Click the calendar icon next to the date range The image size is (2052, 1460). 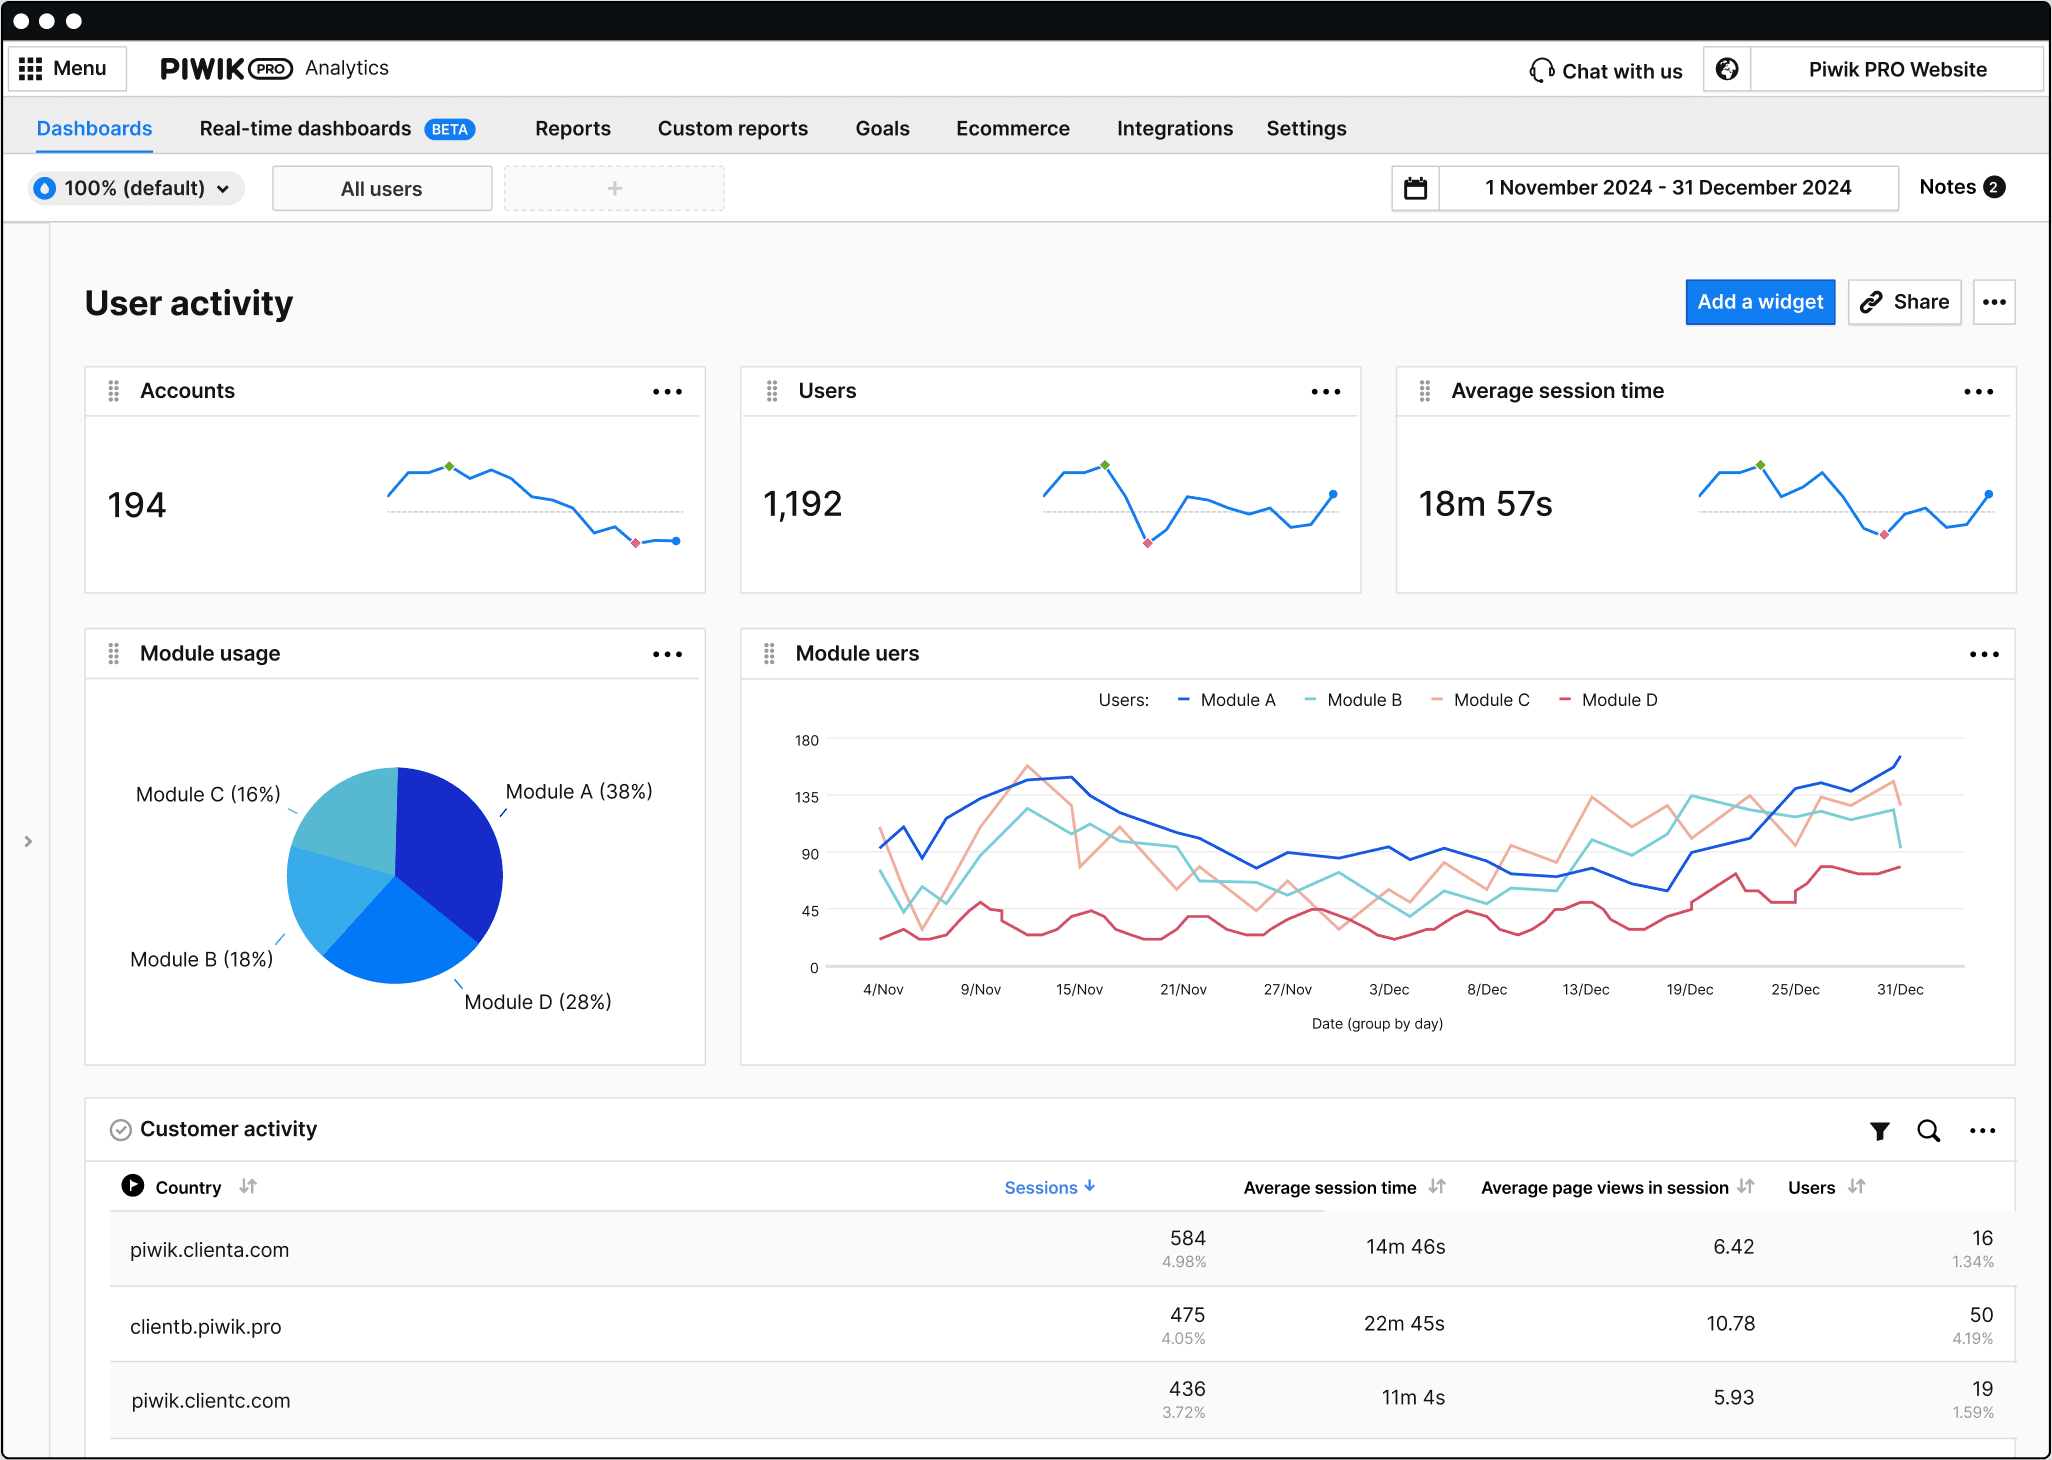click(1415, 187)
